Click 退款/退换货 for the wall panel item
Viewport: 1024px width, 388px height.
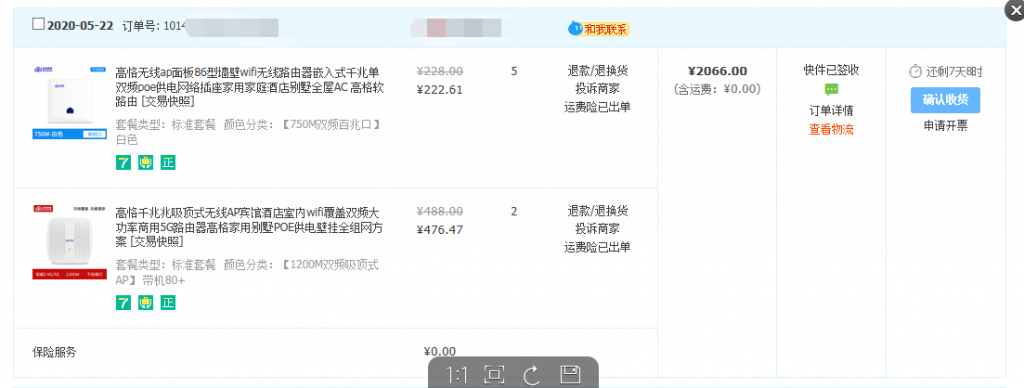point(598,71)
